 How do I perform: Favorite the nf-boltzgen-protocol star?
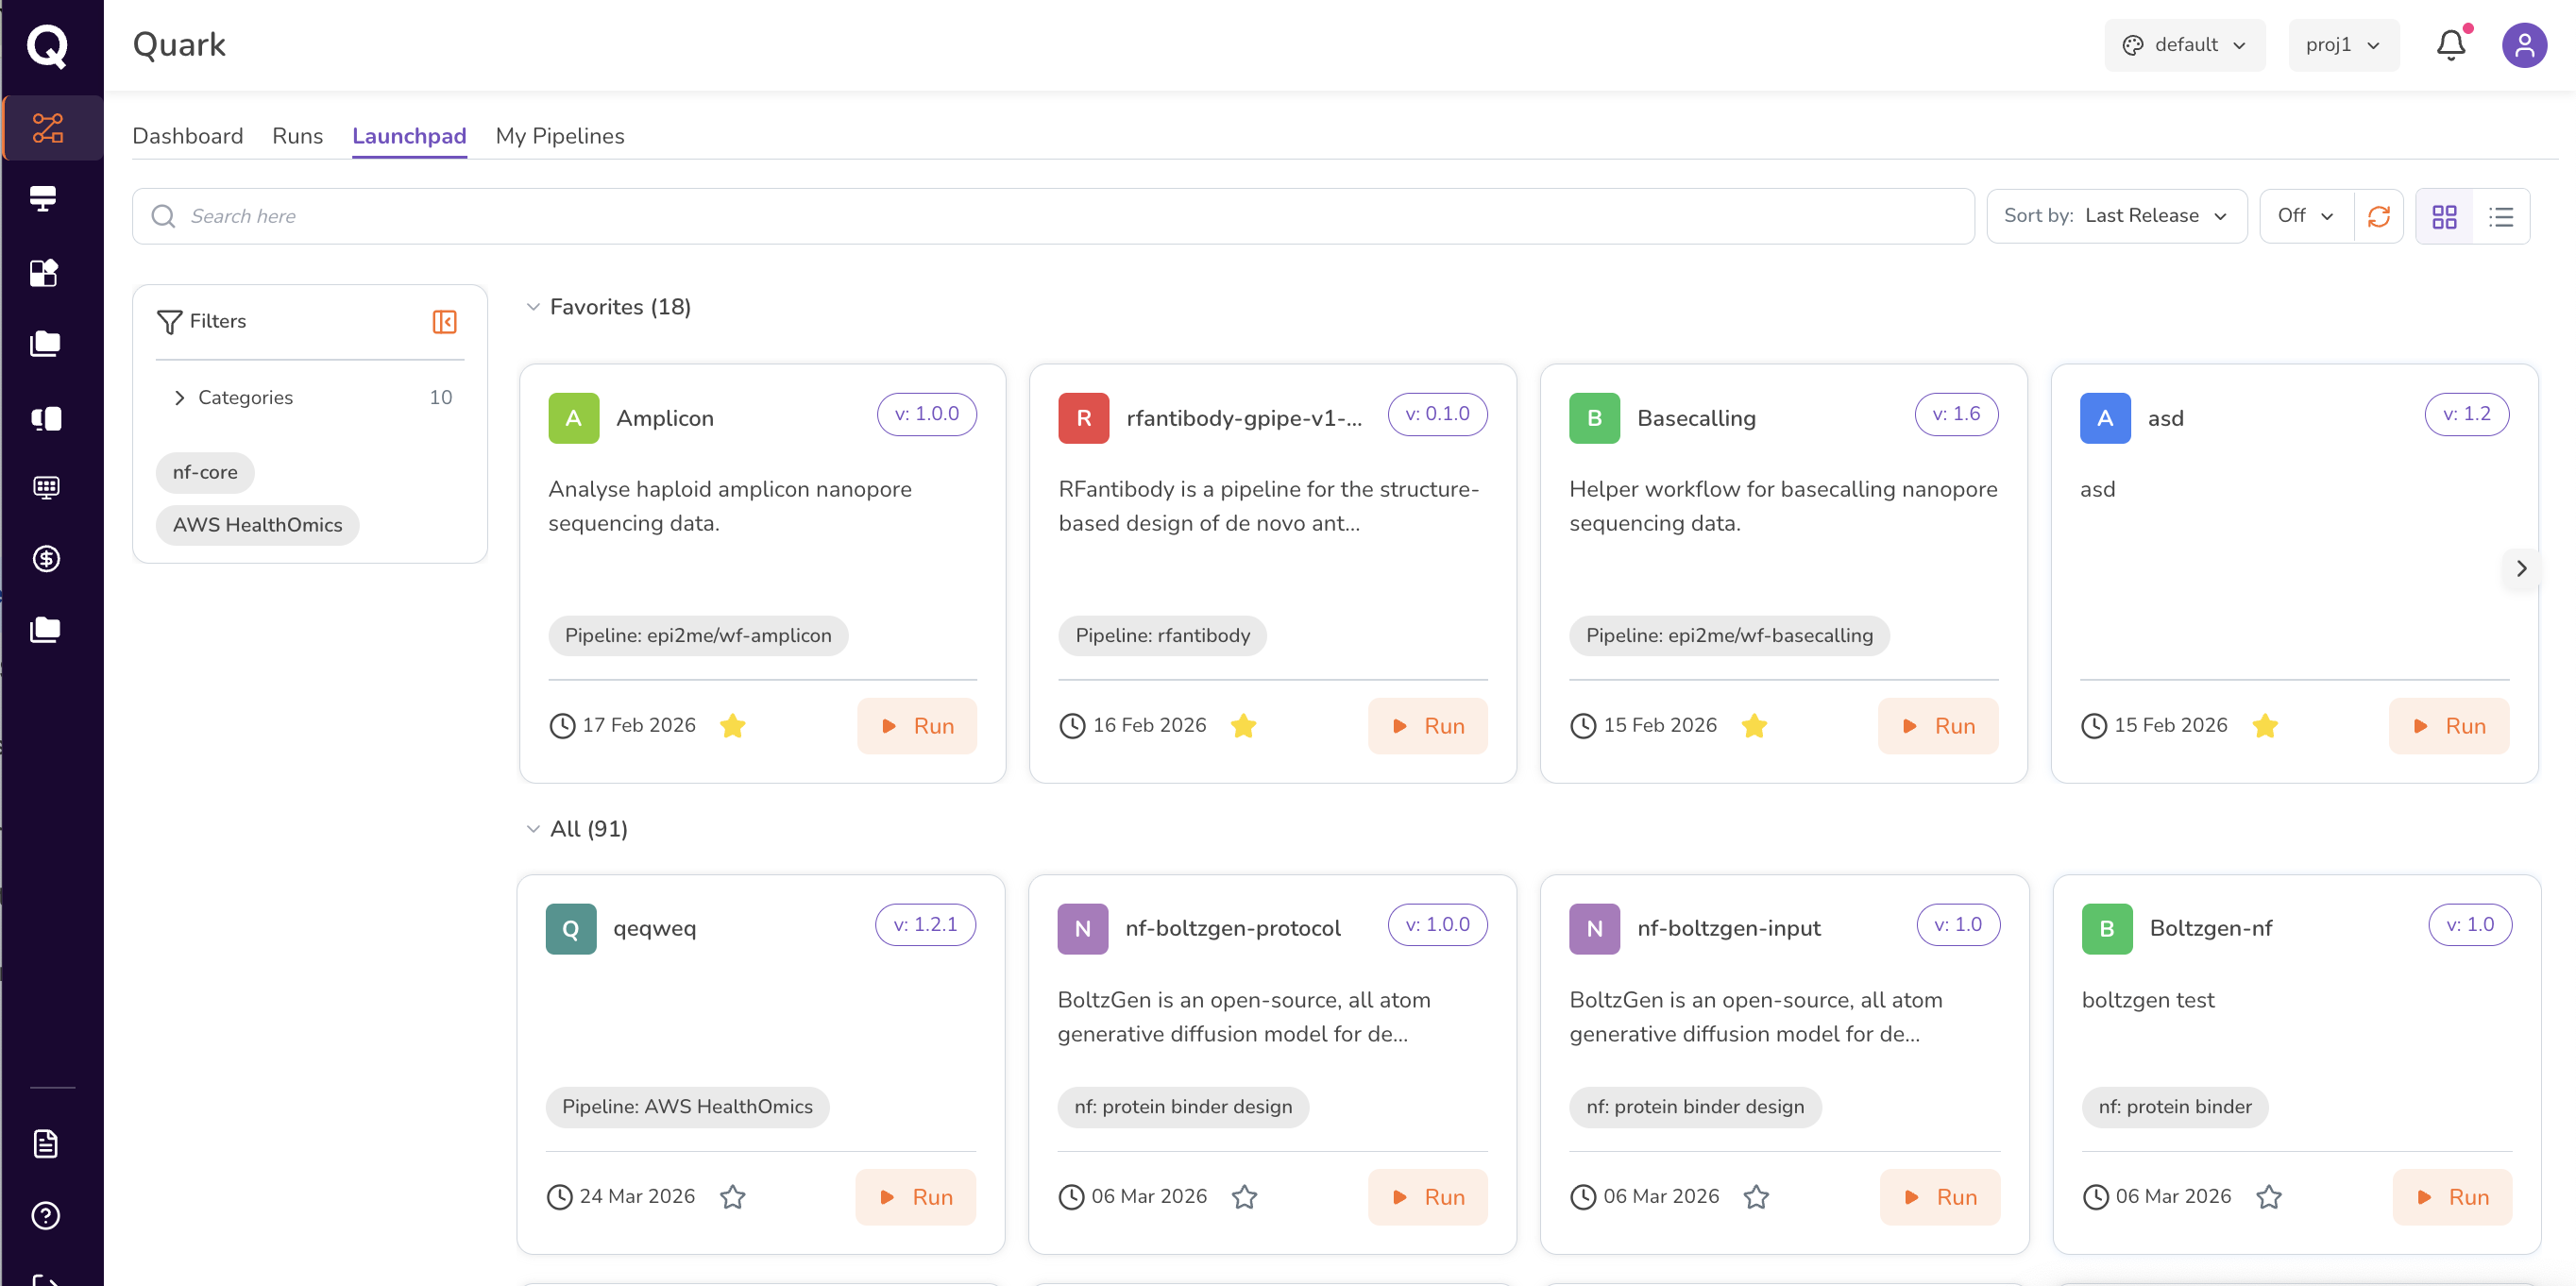(x=1244, y=1196)
